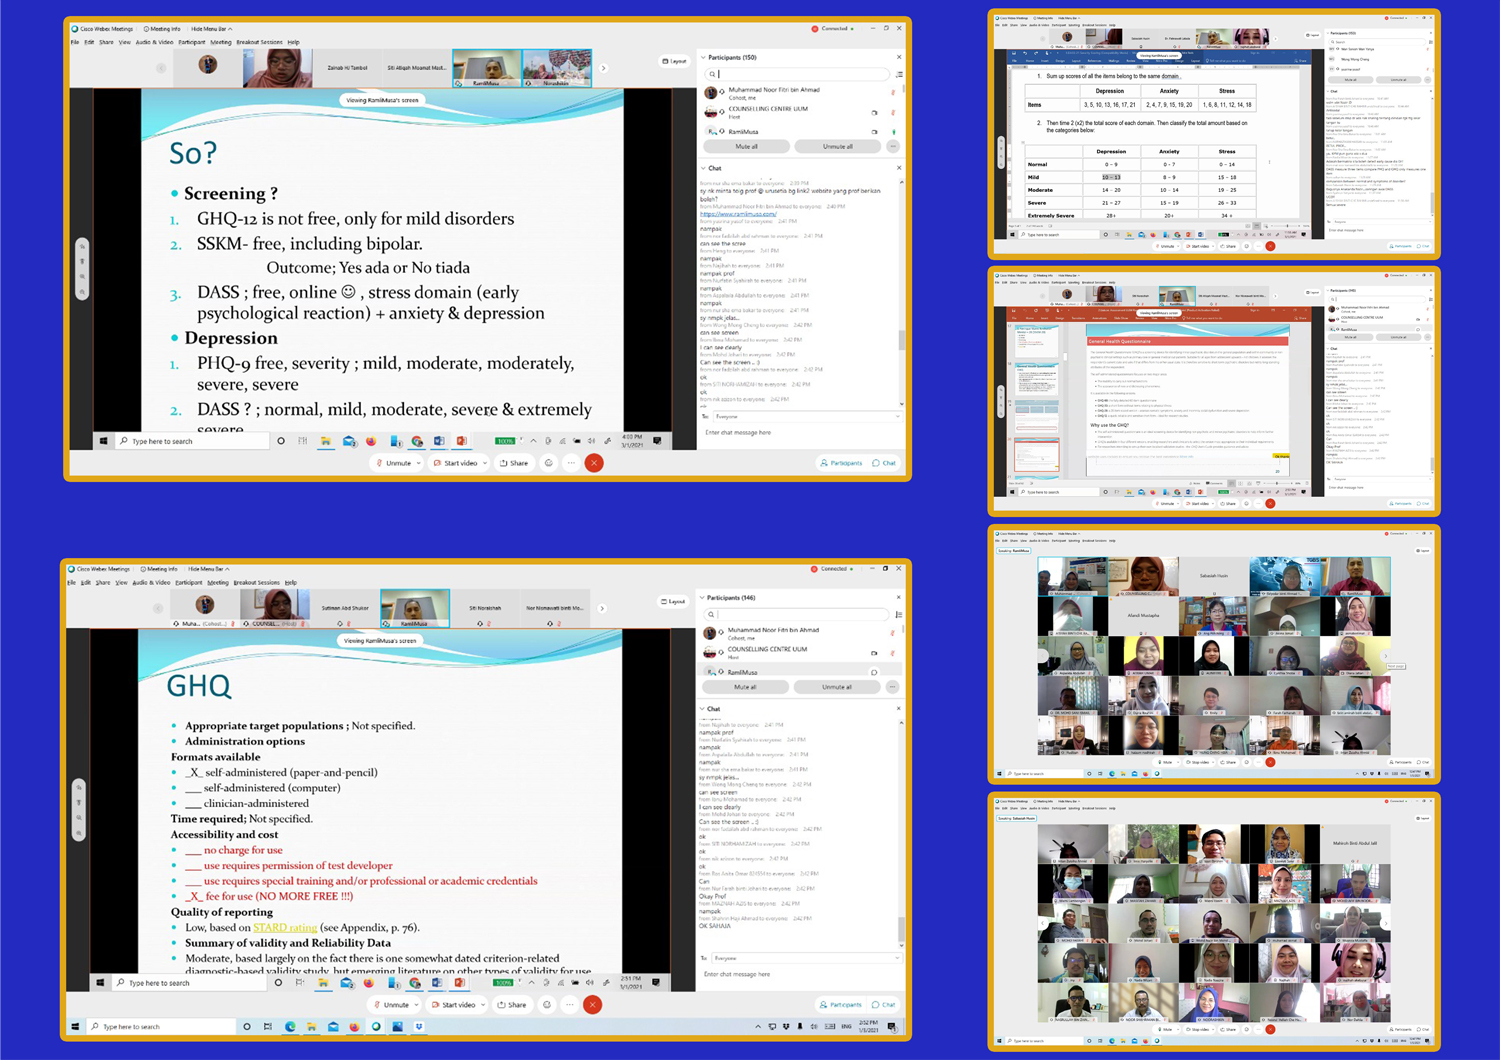This screenshot has width=1500, height=1060.
Task: Toggle Start video in 'So?' slide window
Action: coord(455,463)
